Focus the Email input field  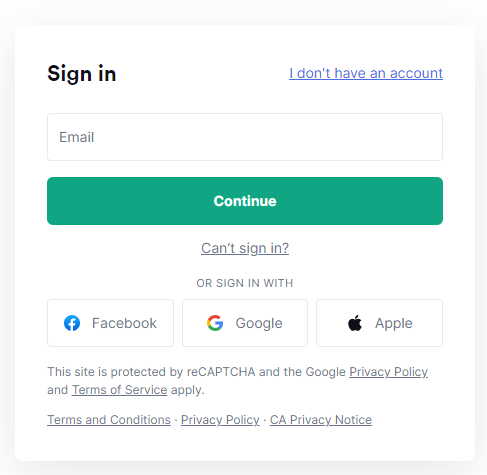pos(245,137)
